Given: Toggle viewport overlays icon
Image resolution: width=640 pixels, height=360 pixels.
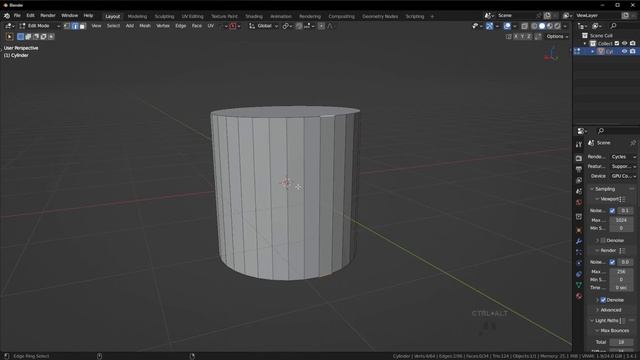Looking at the screenshot, I should click(507, 26).
